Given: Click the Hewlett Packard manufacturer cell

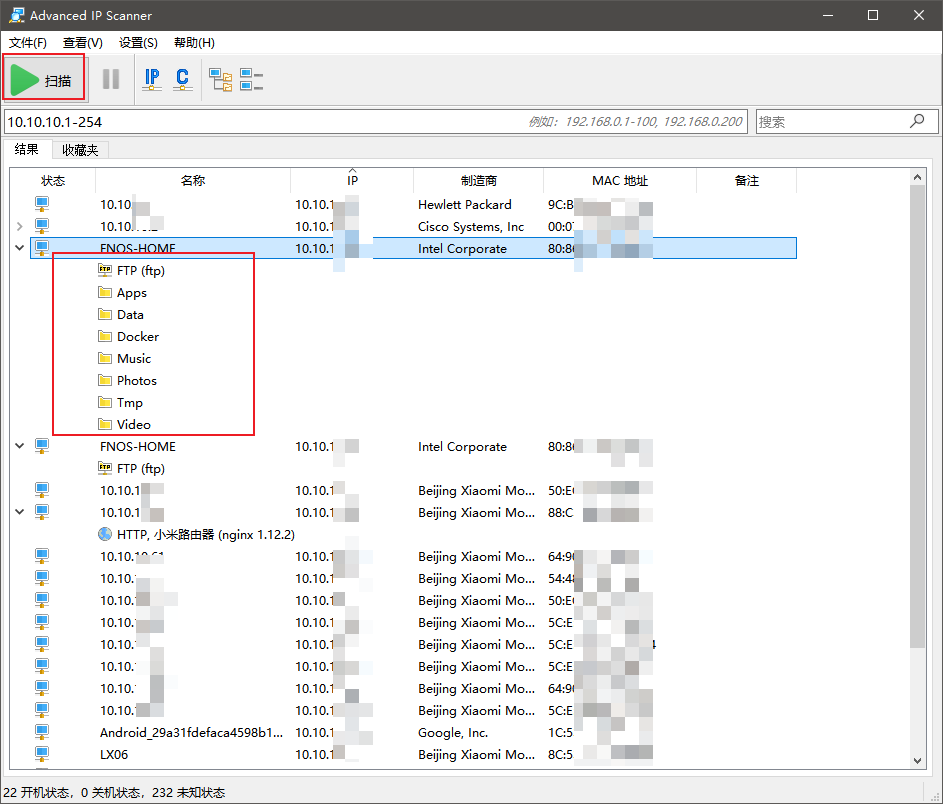Looking at the screenshot, I should click(464, 204).
